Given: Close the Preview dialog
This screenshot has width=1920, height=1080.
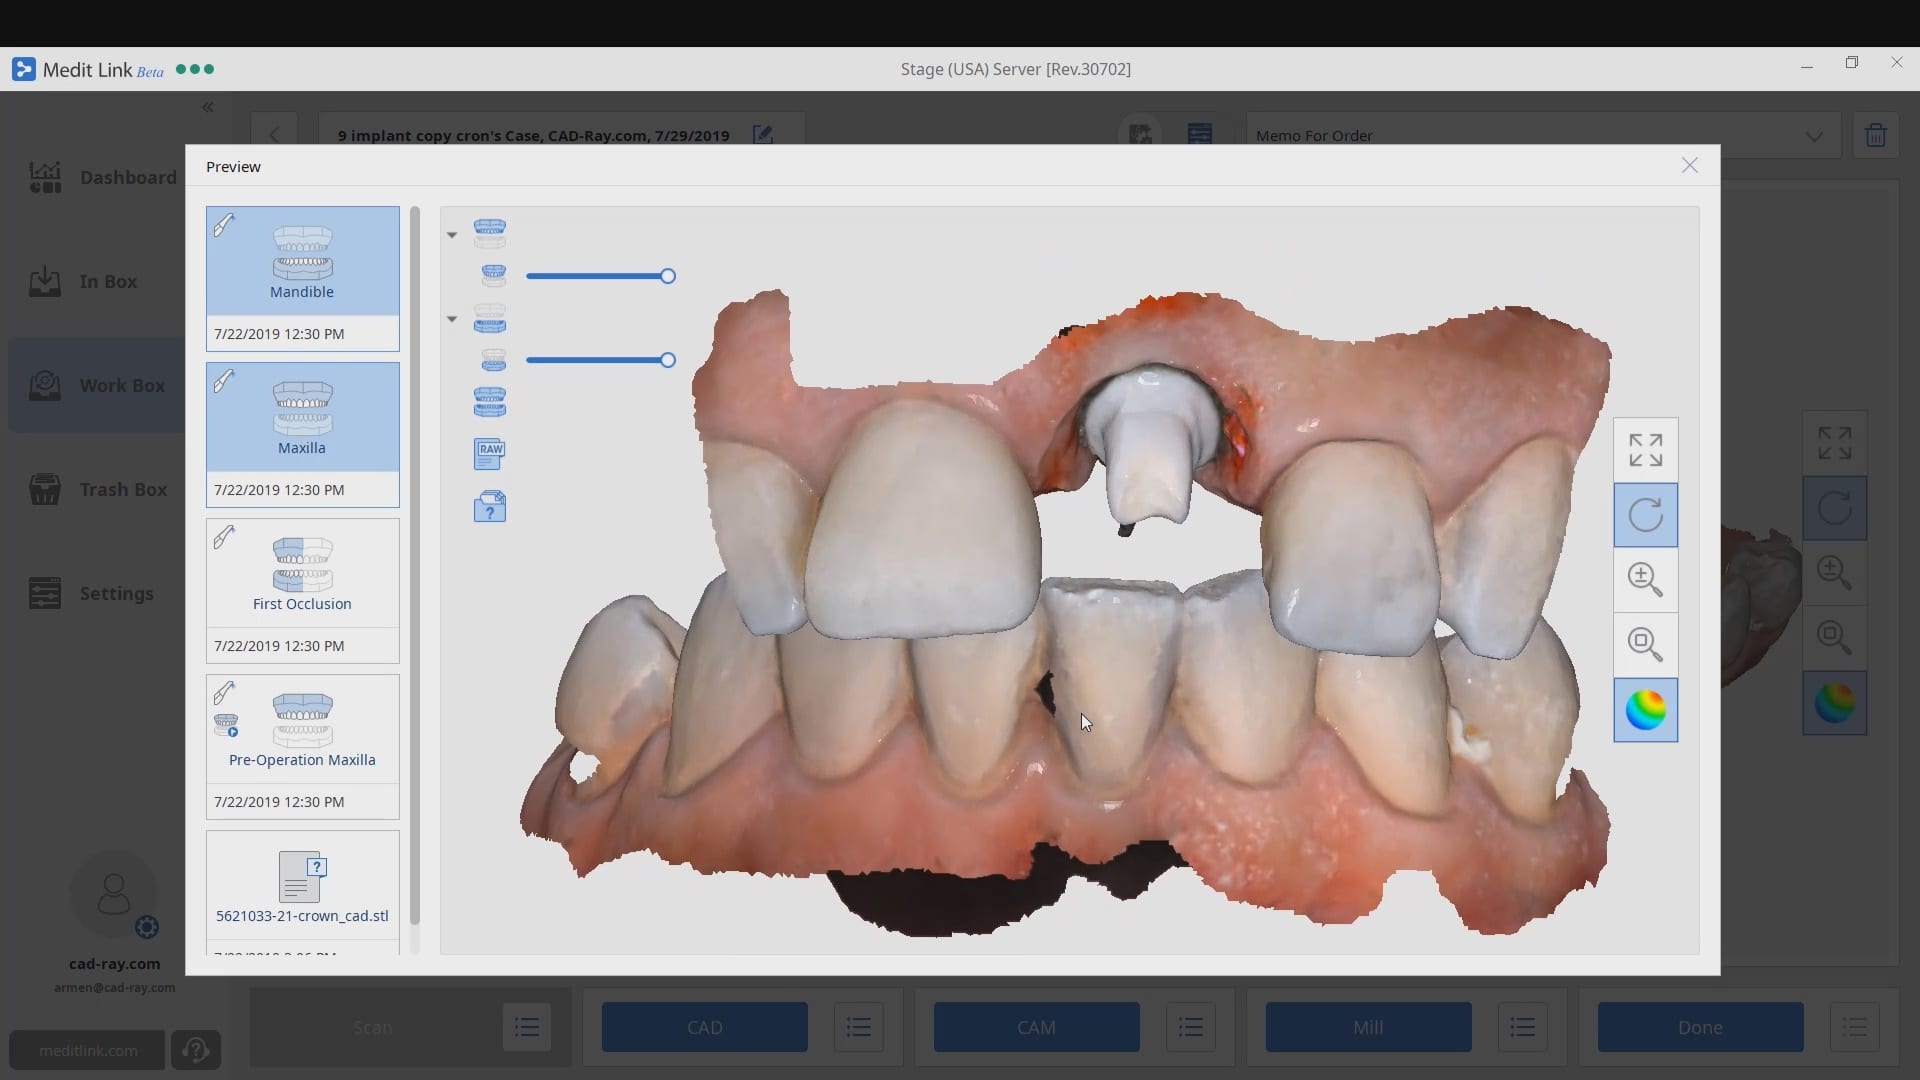Looking at the screenshot, I should [1689, 166].
